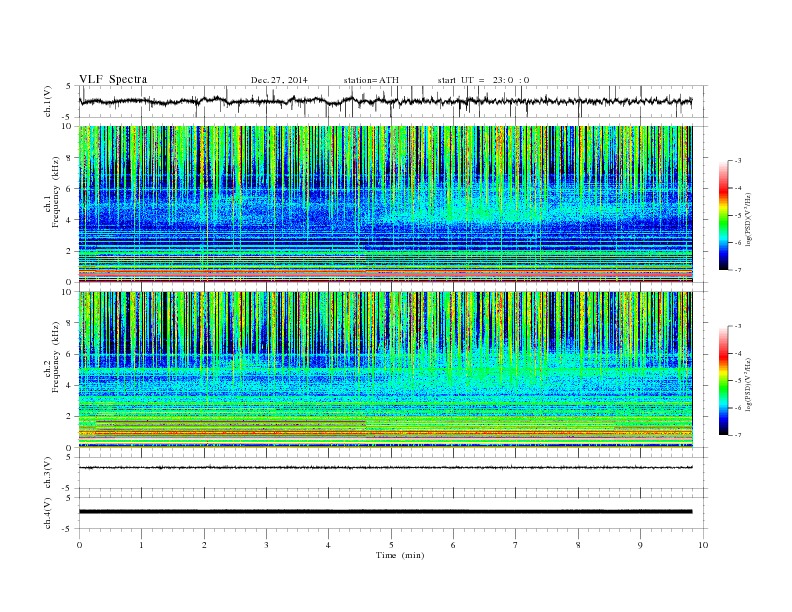Click the "ch.3(V)" axis label
This screenshot has height=612, width=792.
click(x=48, y=473)
